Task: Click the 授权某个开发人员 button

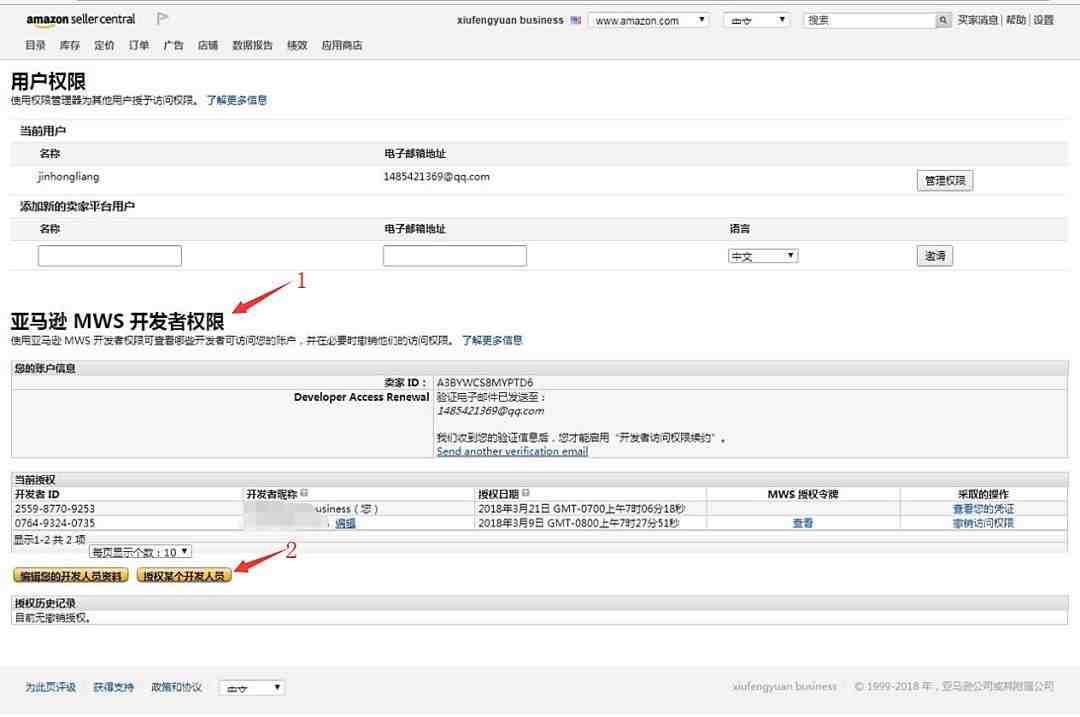Action: click(x=184, y=575)
